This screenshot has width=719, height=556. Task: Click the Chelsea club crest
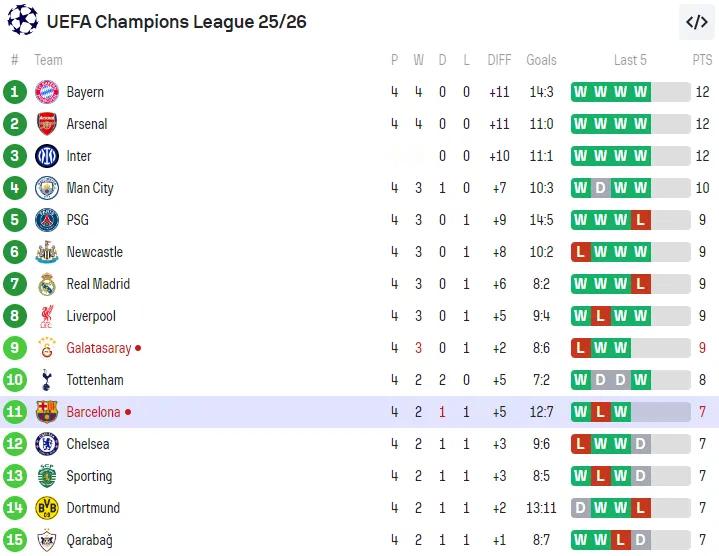[x=47, y=444]
